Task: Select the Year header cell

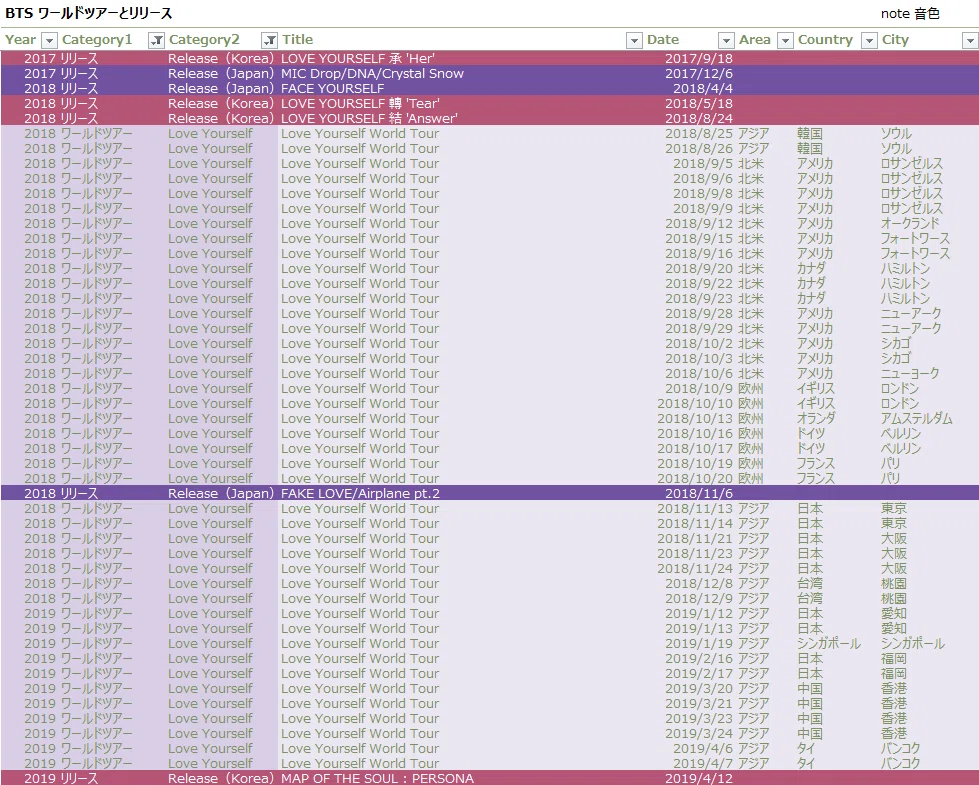Action: [21, 40]
